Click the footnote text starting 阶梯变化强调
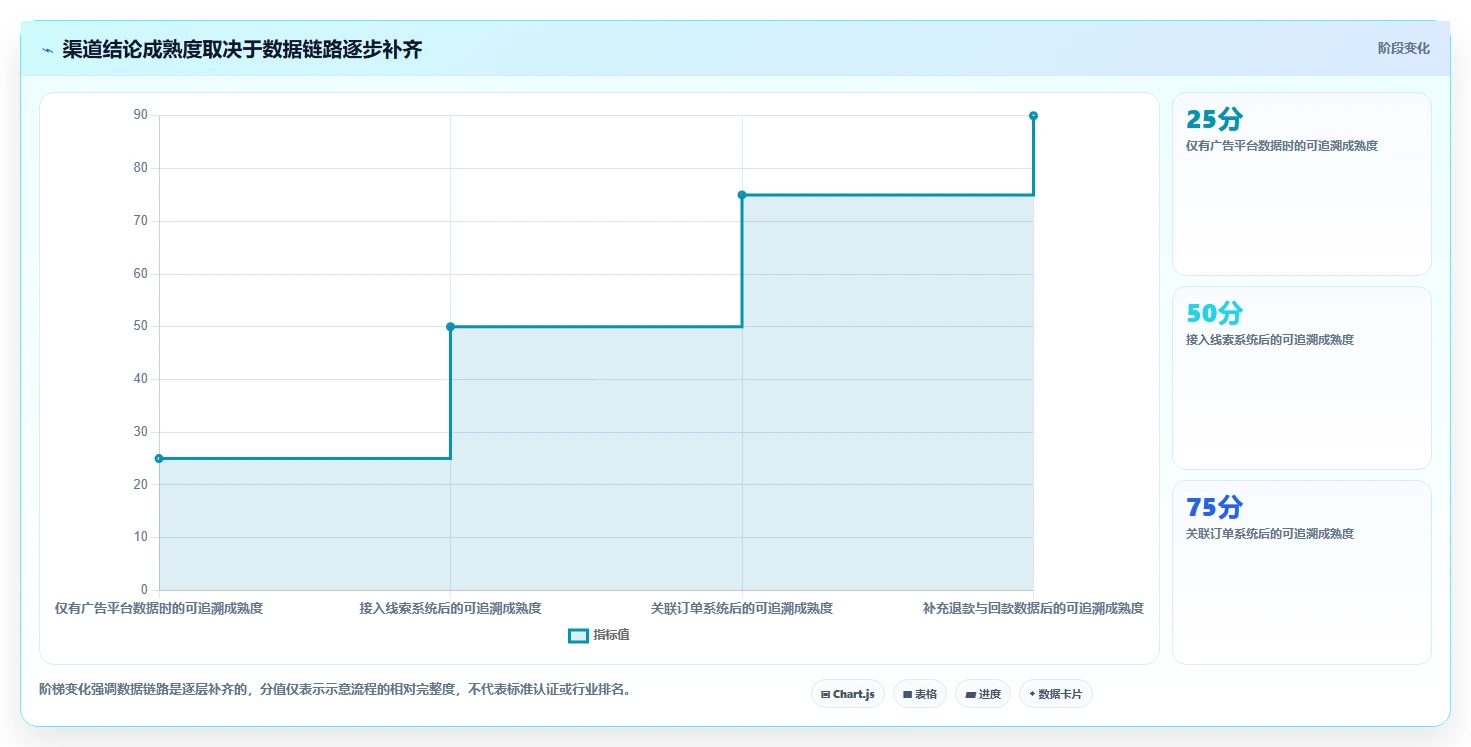The width and height of the screenshot is (1471, 747). pos(335,690)
